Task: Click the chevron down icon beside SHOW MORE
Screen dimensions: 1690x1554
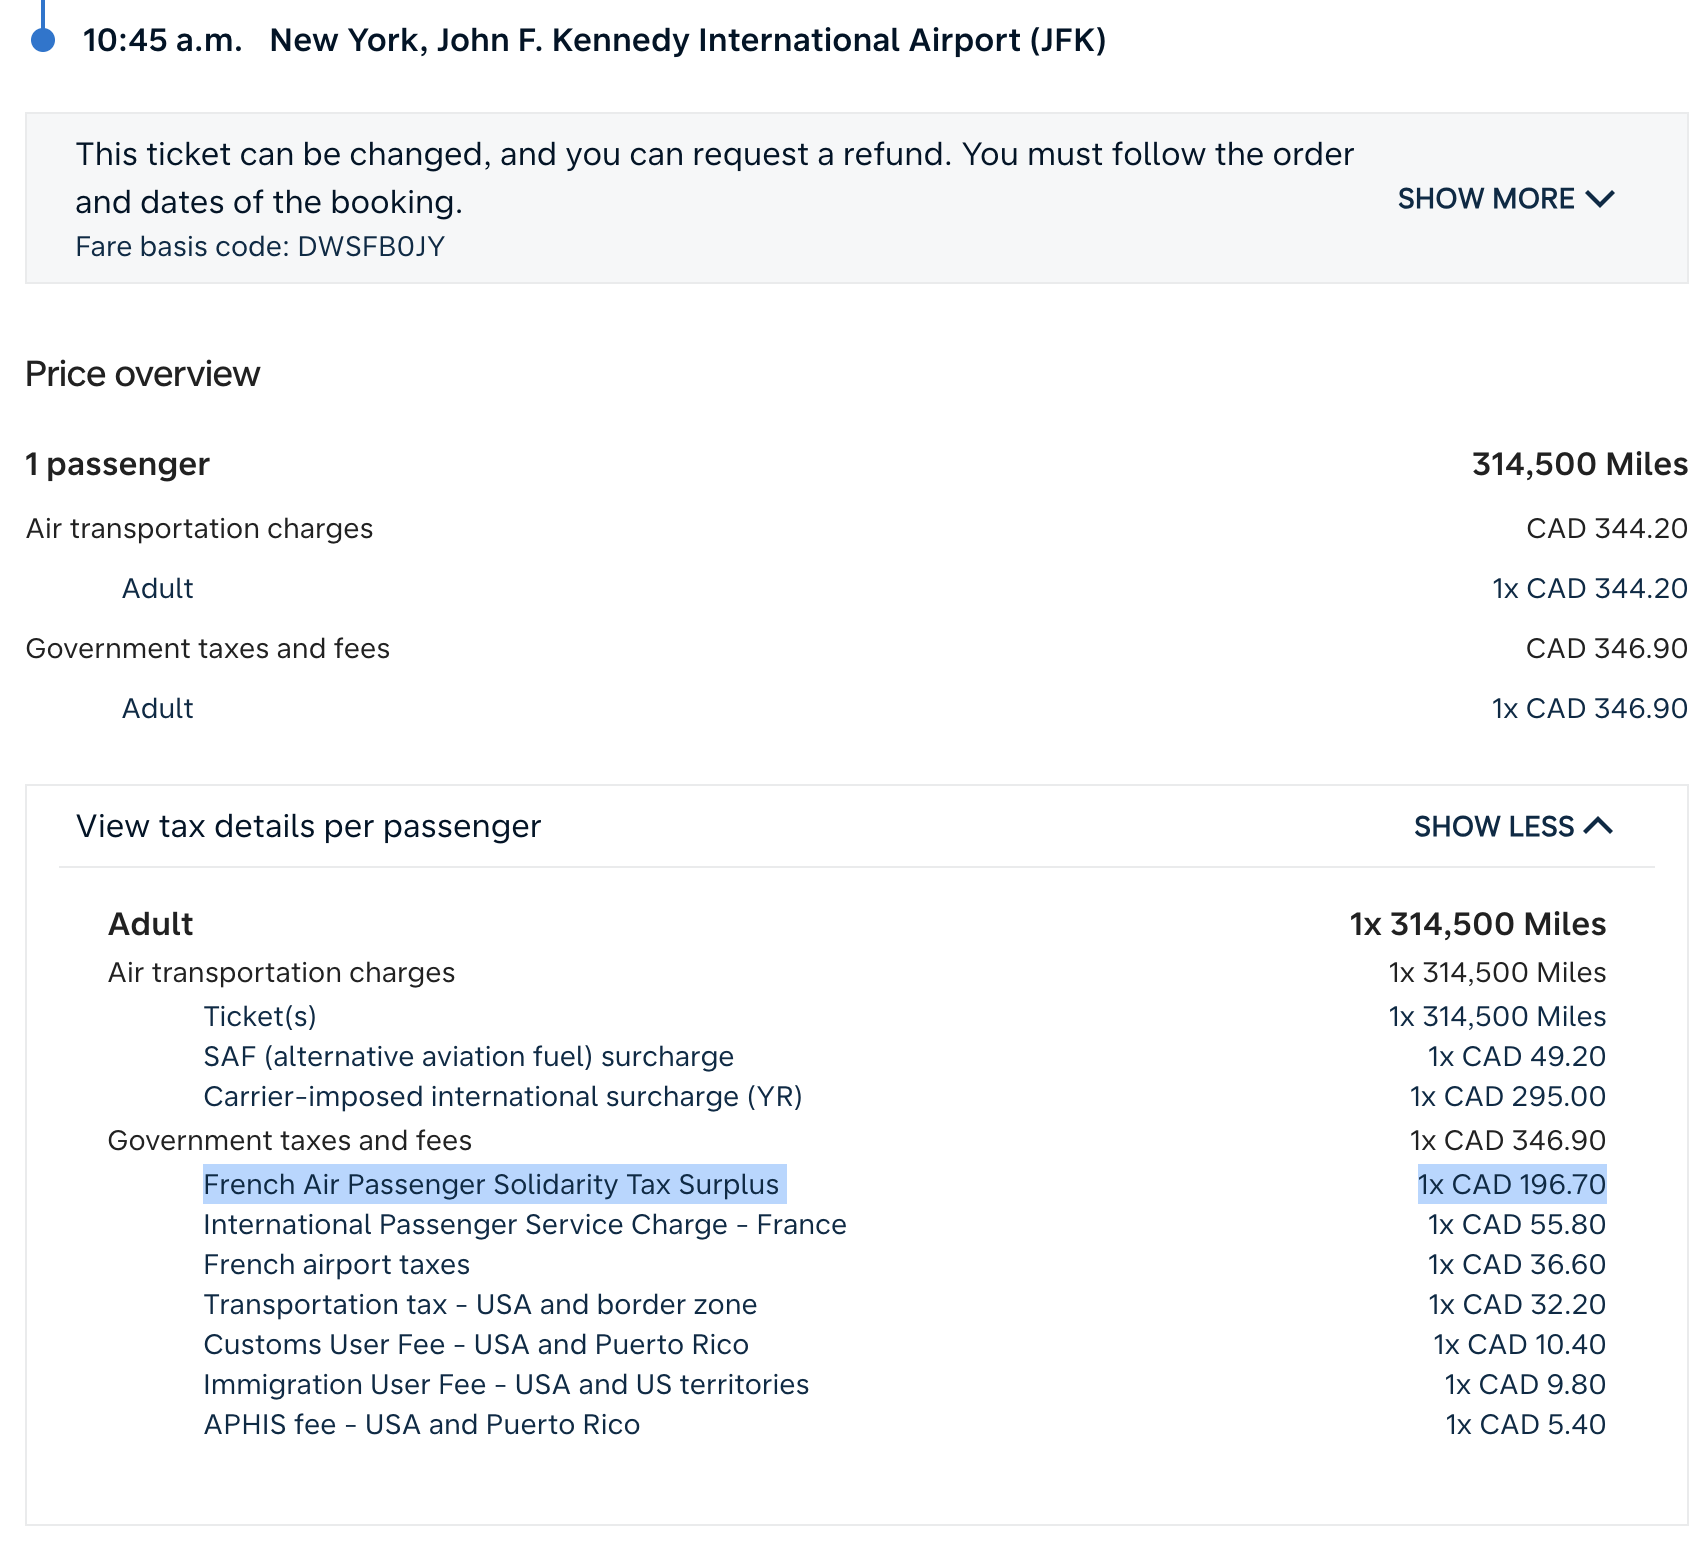Action: [x=1600, y=199]
